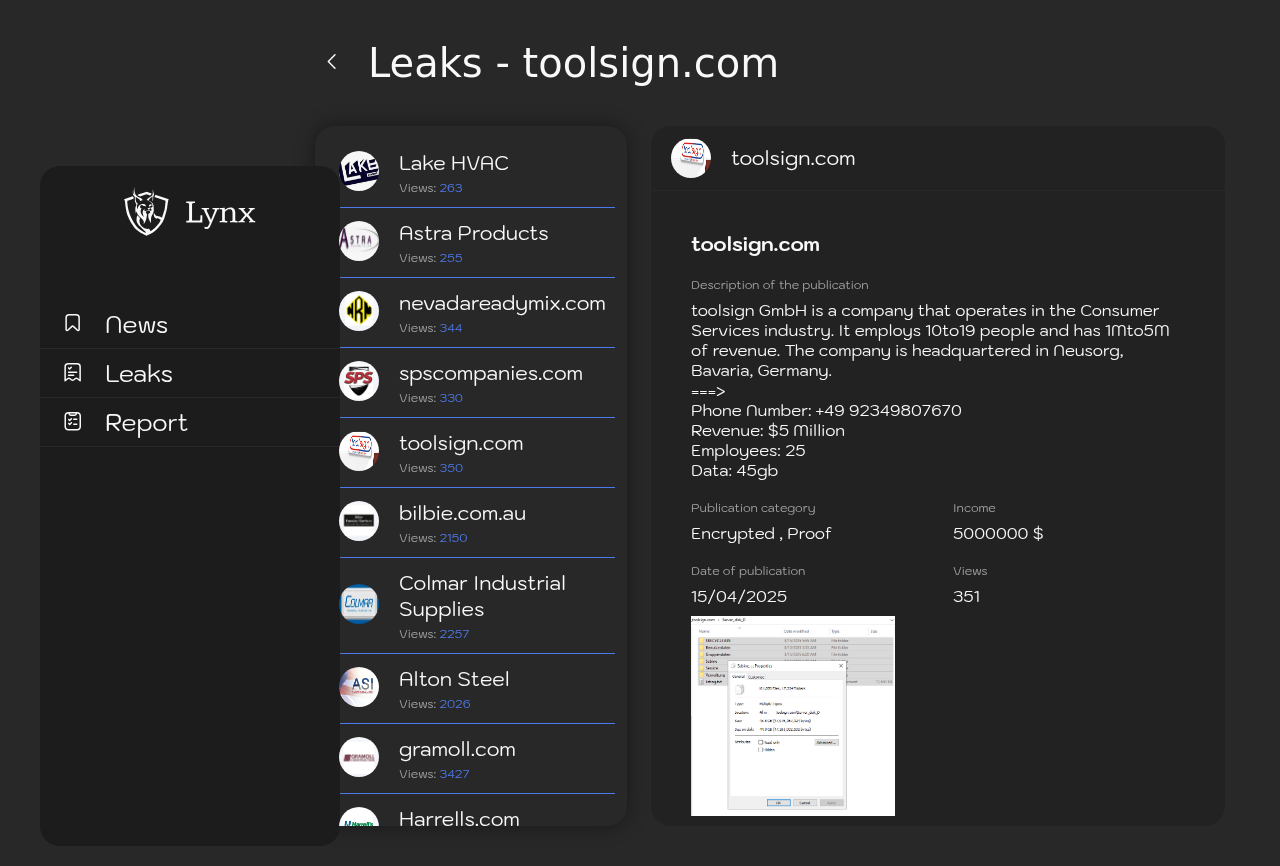The image size is (1280, 866).
Task: Click 'Phone Number: +49 92349807670' line
Action: click(826, 410)
